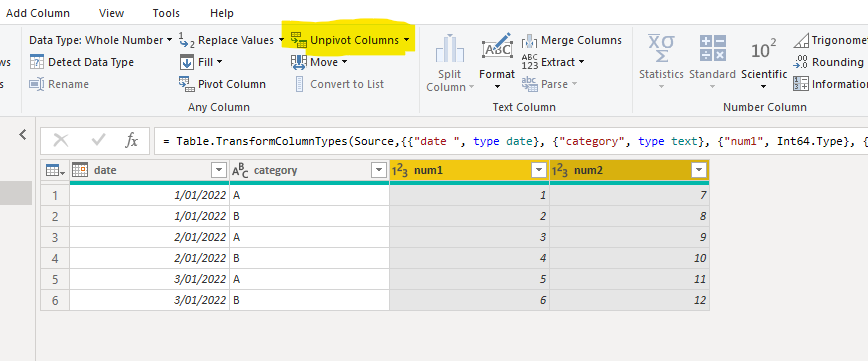The width and height of the screenshot is (868, 361).
Task: Select row number 4 header
Action: [55, 258]
